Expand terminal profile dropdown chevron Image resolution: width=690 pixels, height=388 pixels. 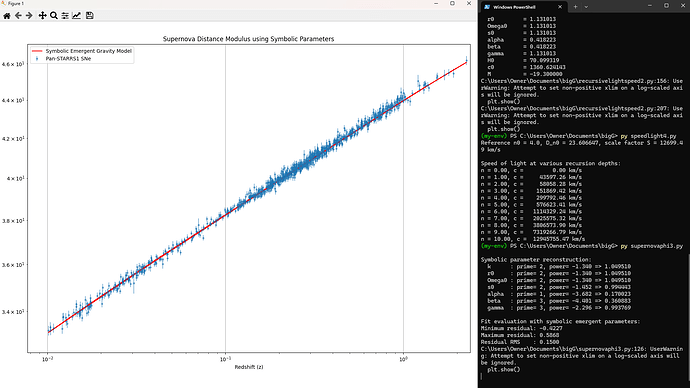586,7
